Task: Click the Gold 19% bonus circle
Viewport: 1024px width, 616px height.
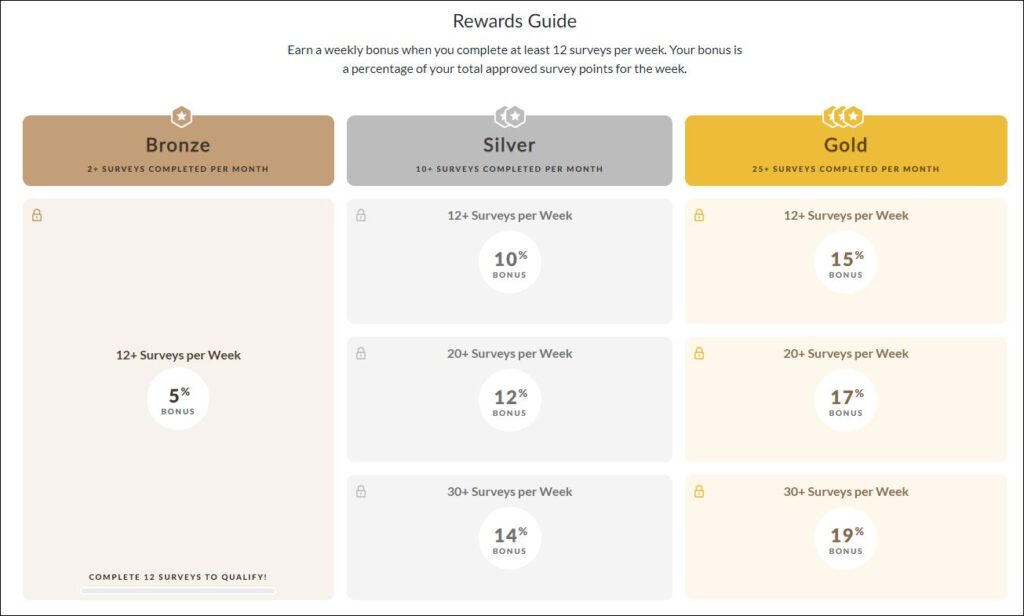Action: point(846,538)
